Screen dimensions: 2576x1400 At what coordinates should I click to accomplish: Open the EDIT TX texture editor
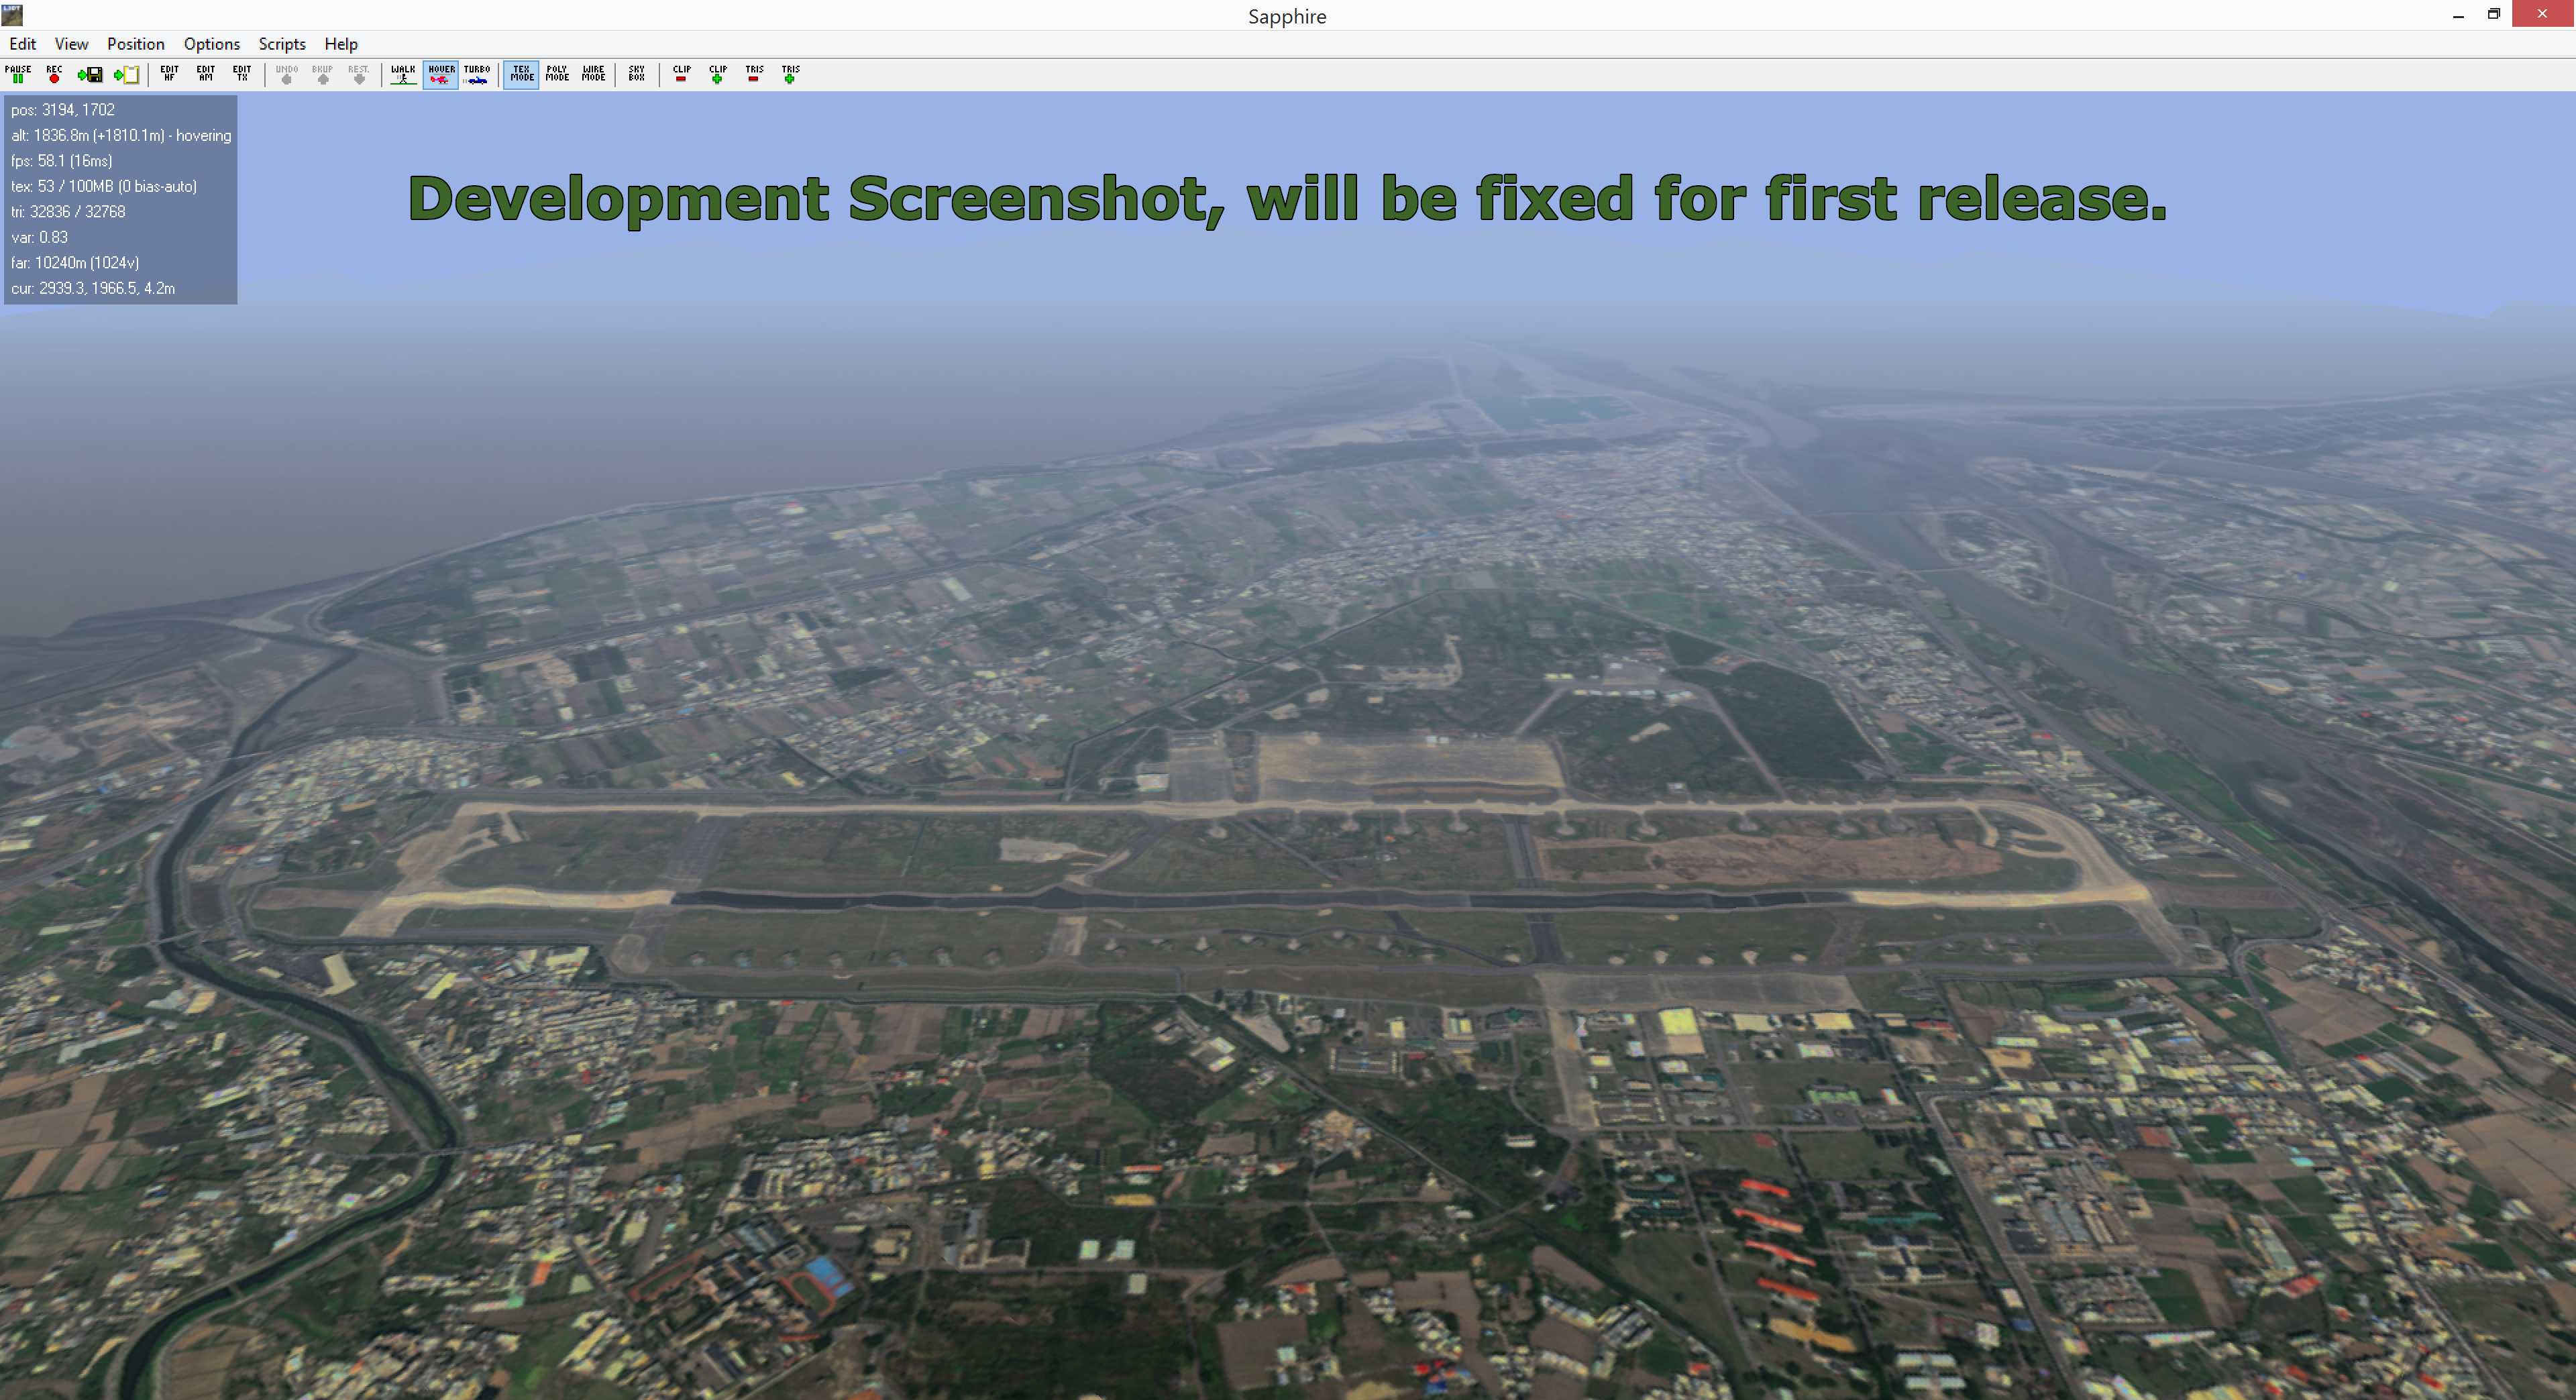241,74
